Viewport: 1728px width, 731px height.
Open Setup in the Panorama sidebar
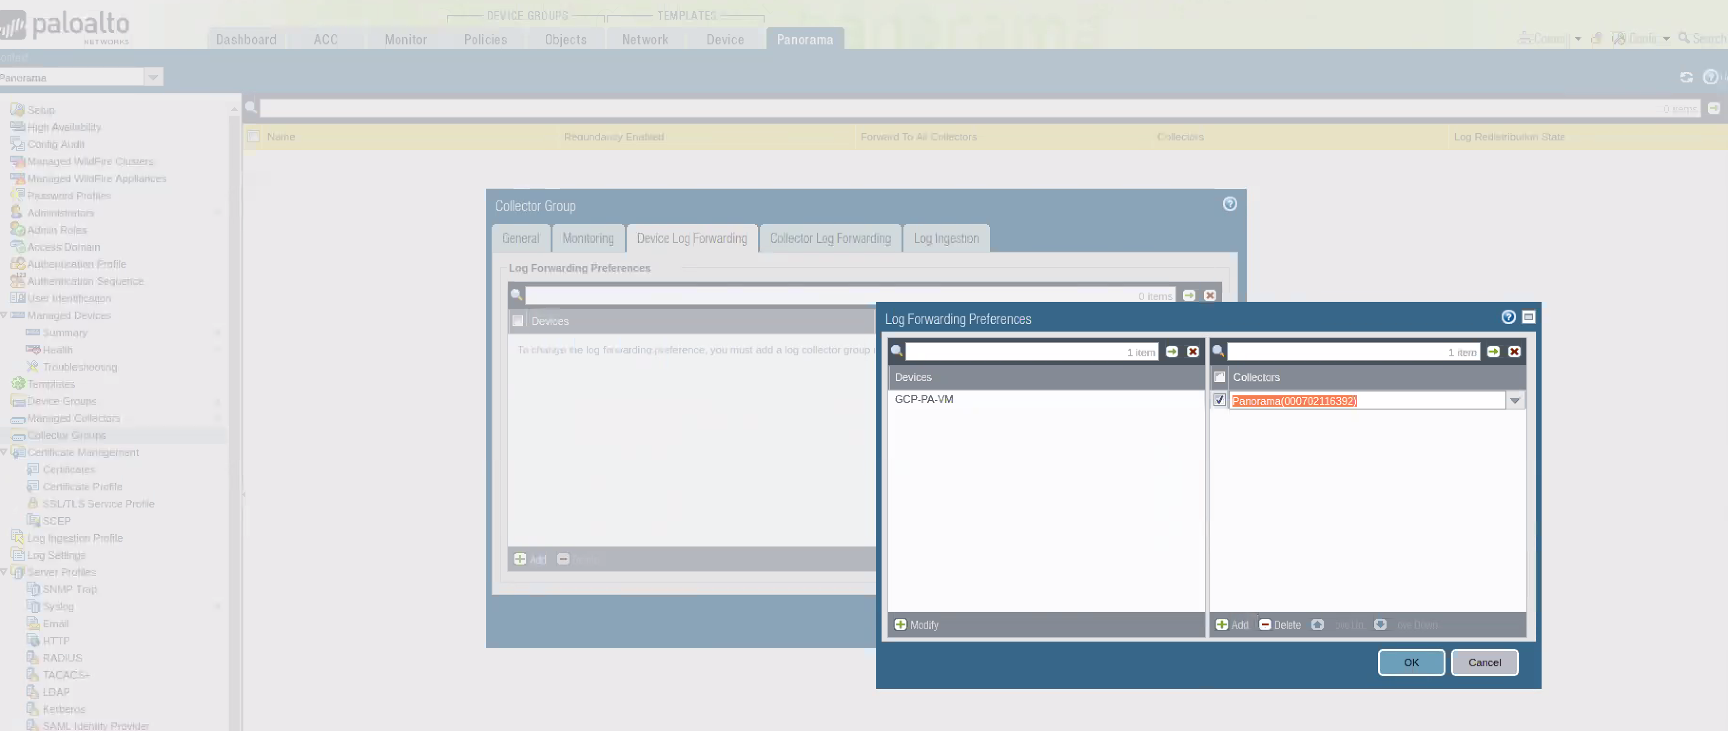point(41,110)
